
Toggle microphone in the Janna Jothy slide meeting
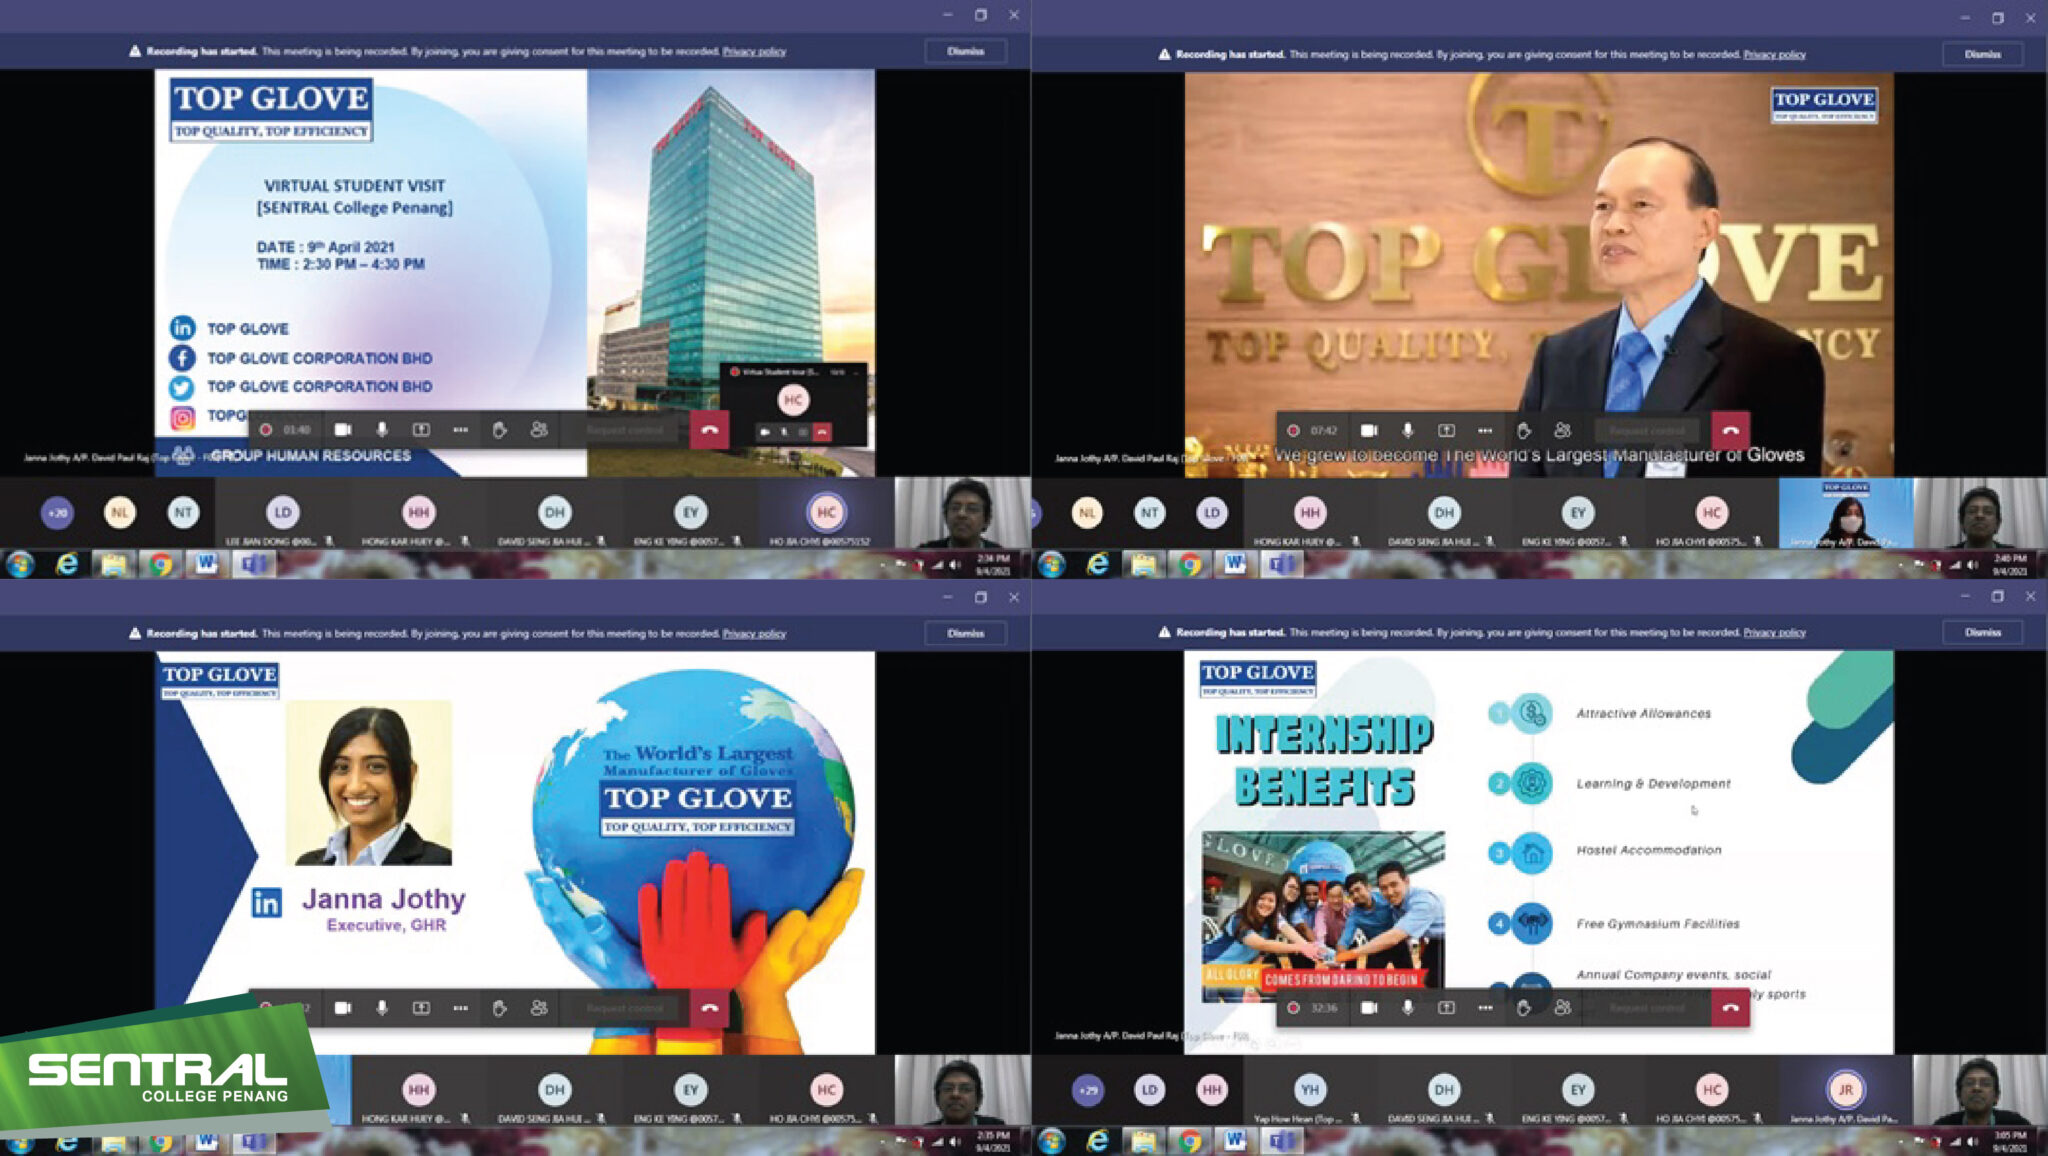381,1008
